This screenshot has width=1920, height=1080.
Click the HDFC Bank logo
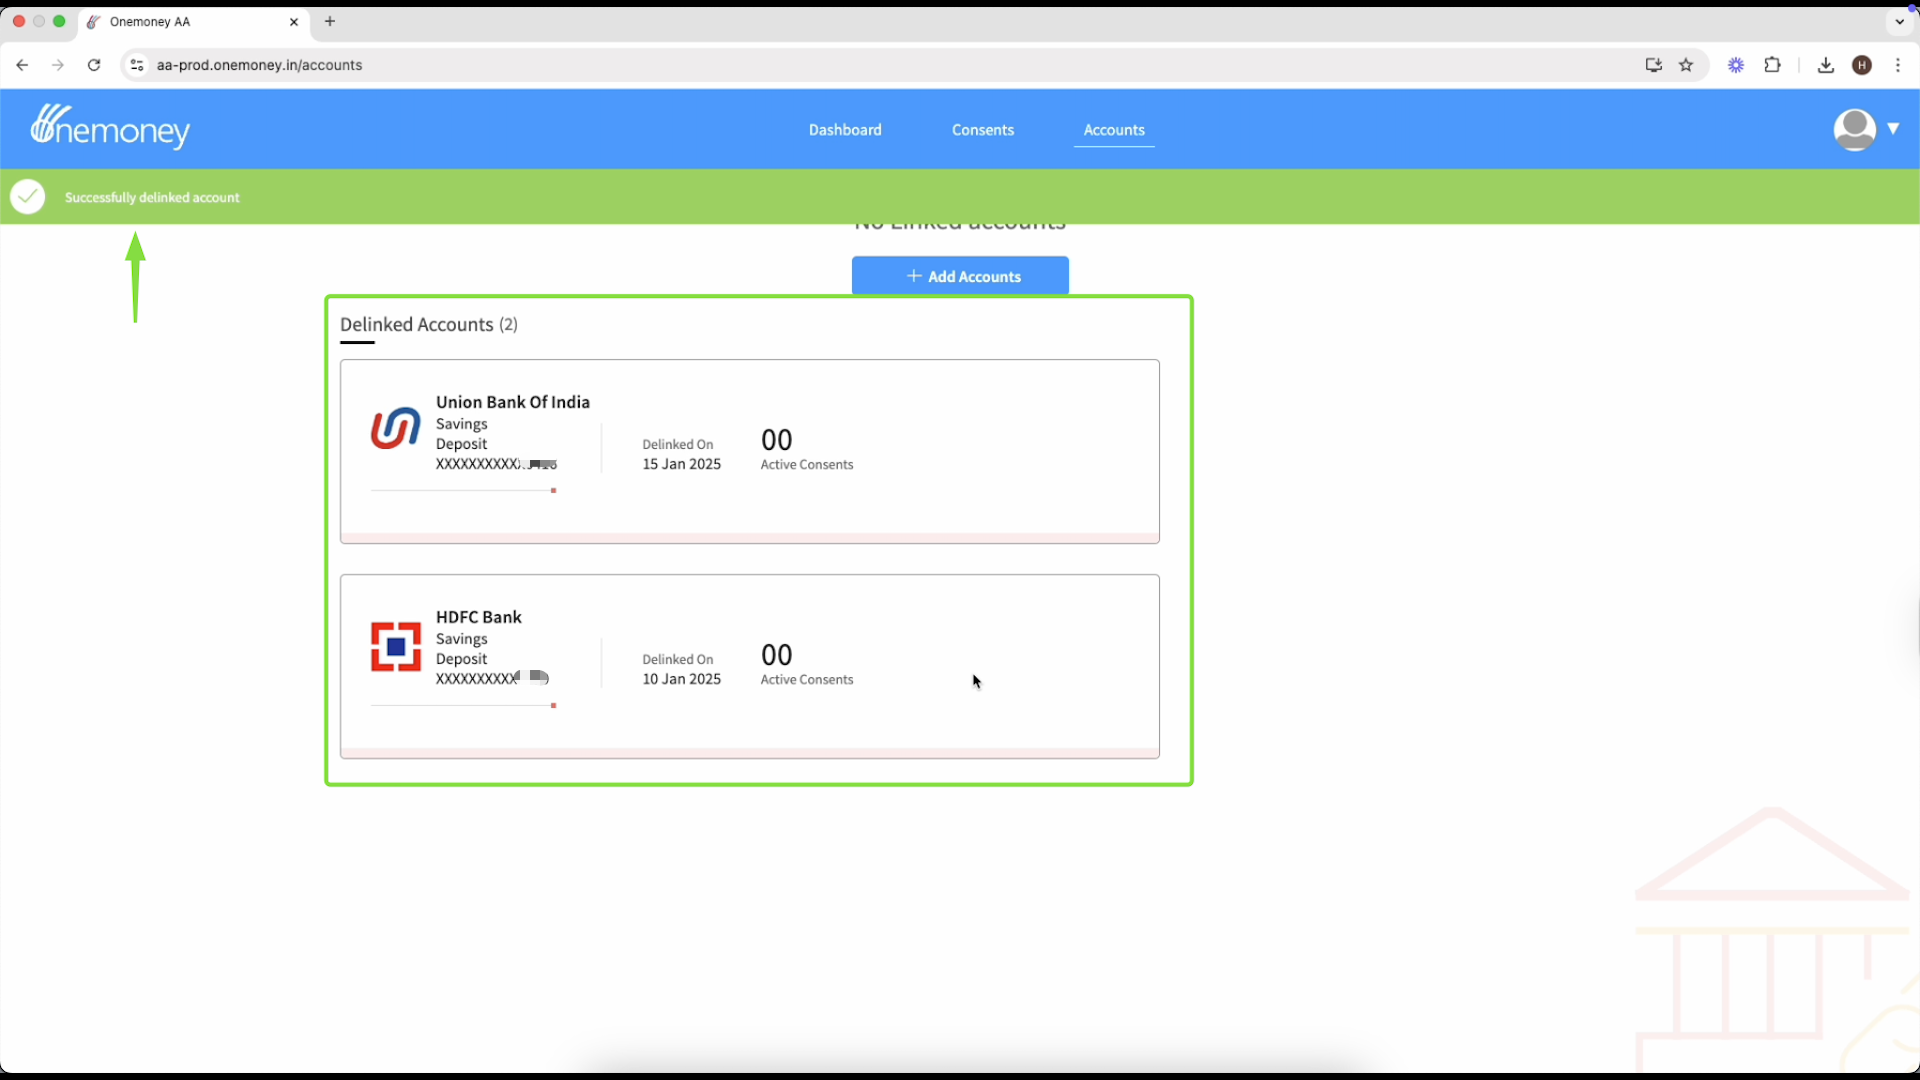396,647
